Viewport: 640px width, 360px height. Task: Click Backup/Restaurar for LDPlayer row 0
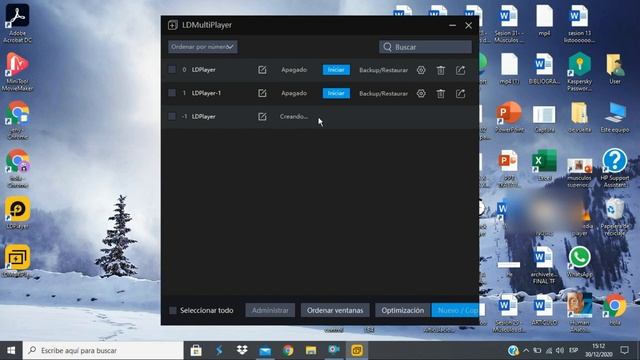point(383,70)
